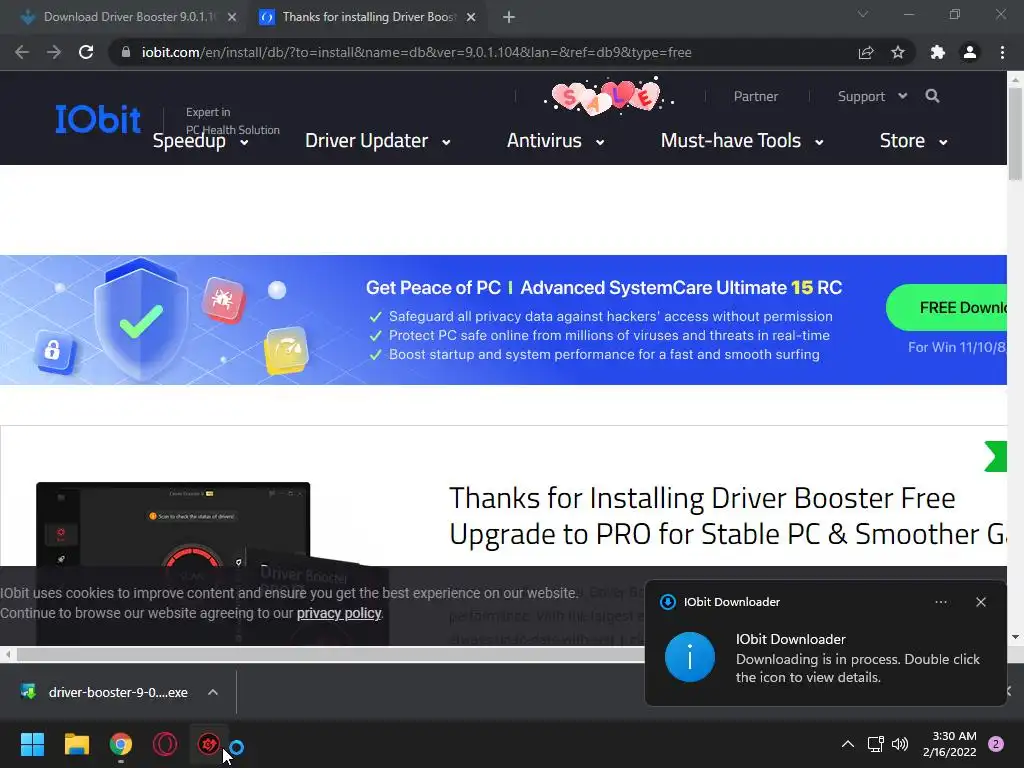1024x768 pixels.
Task: Click the horizontal page scrollbar thumb
Action: pos(330,654)
